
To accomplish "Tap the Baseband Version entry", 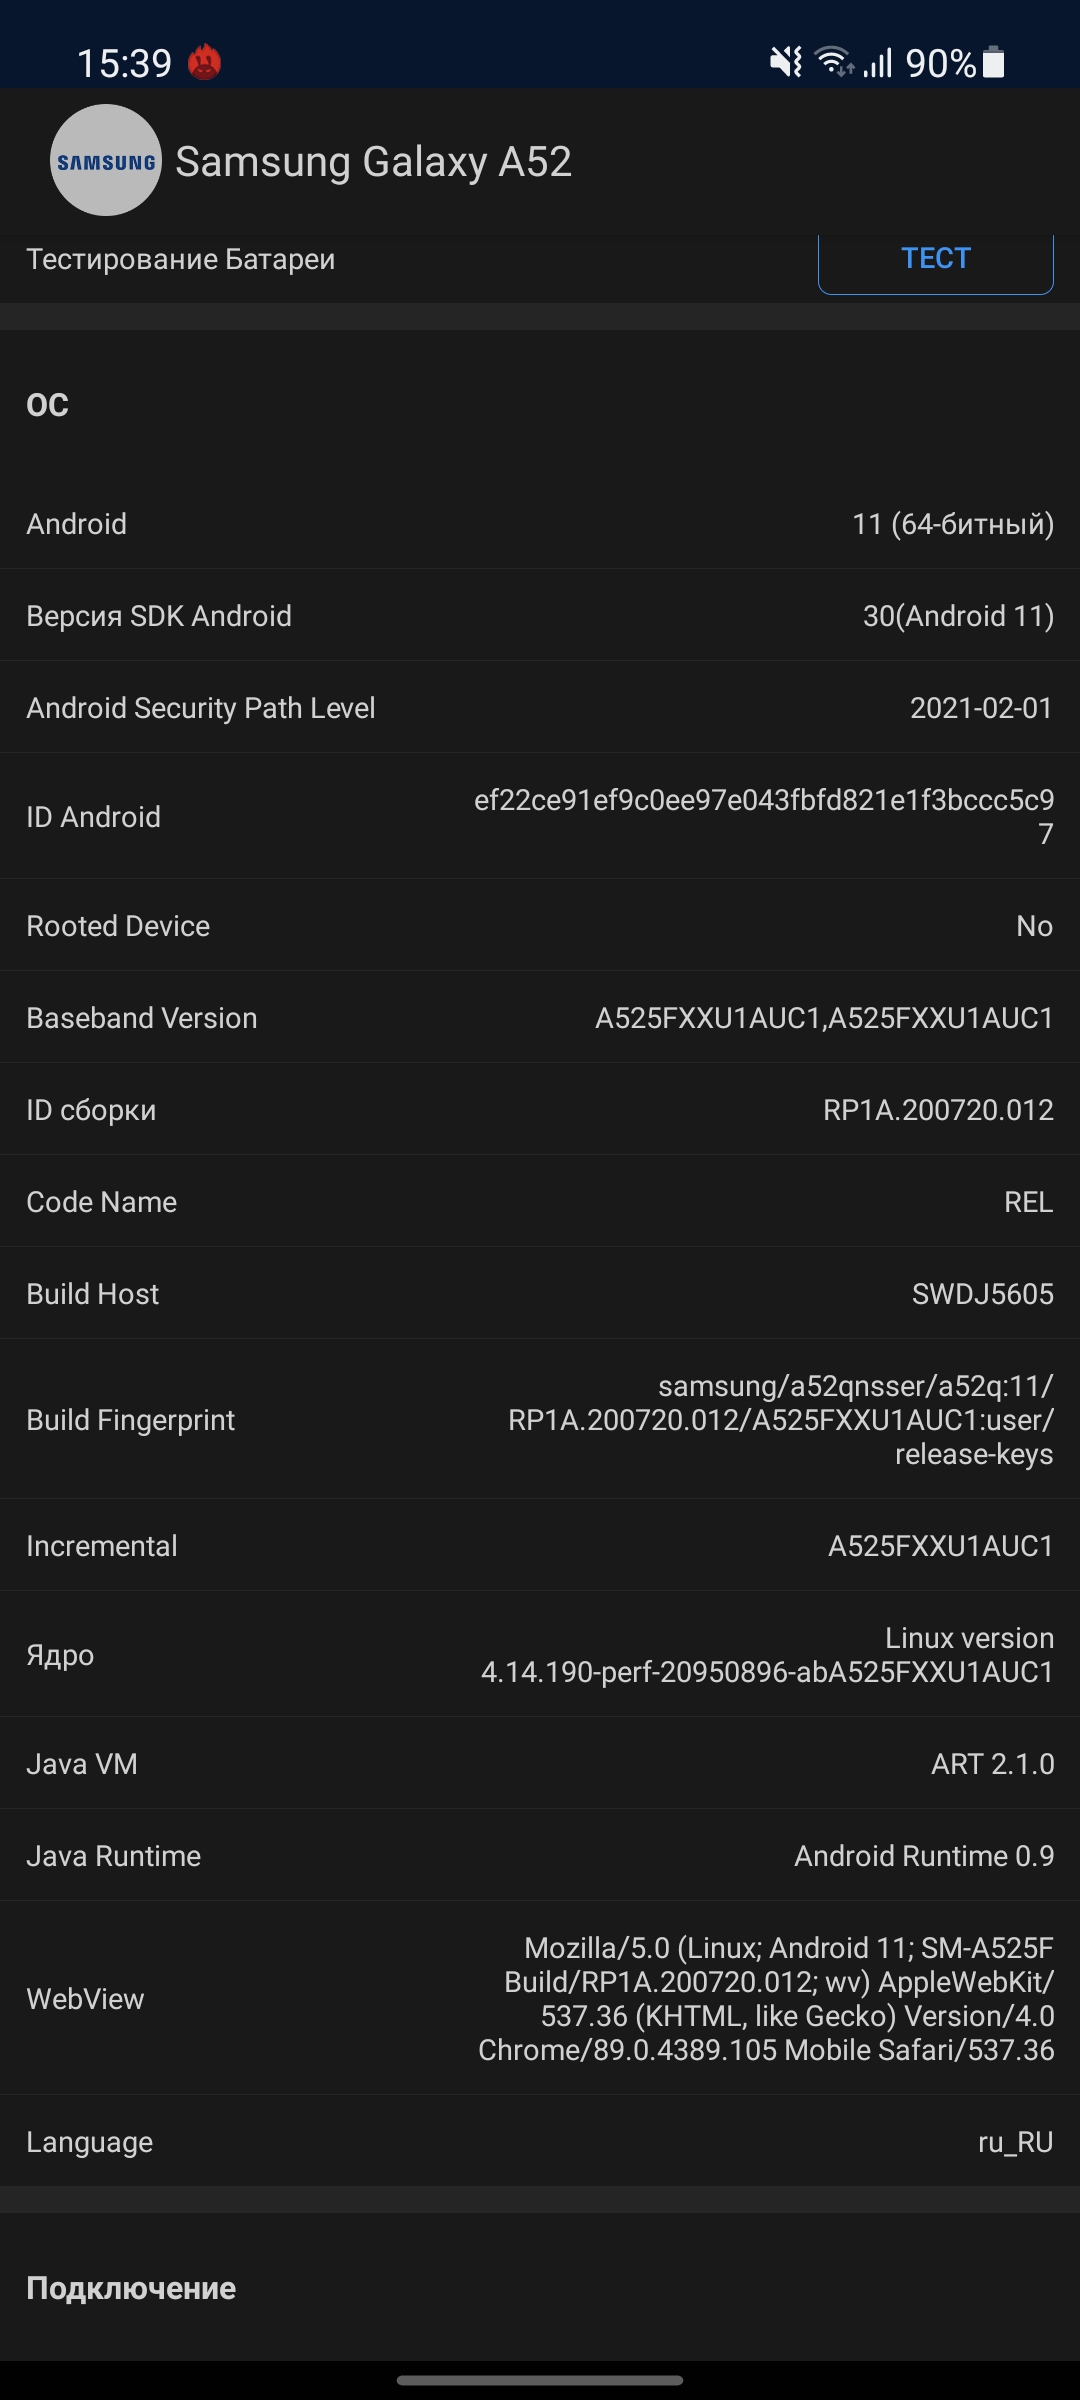I will coord(540,1018).
